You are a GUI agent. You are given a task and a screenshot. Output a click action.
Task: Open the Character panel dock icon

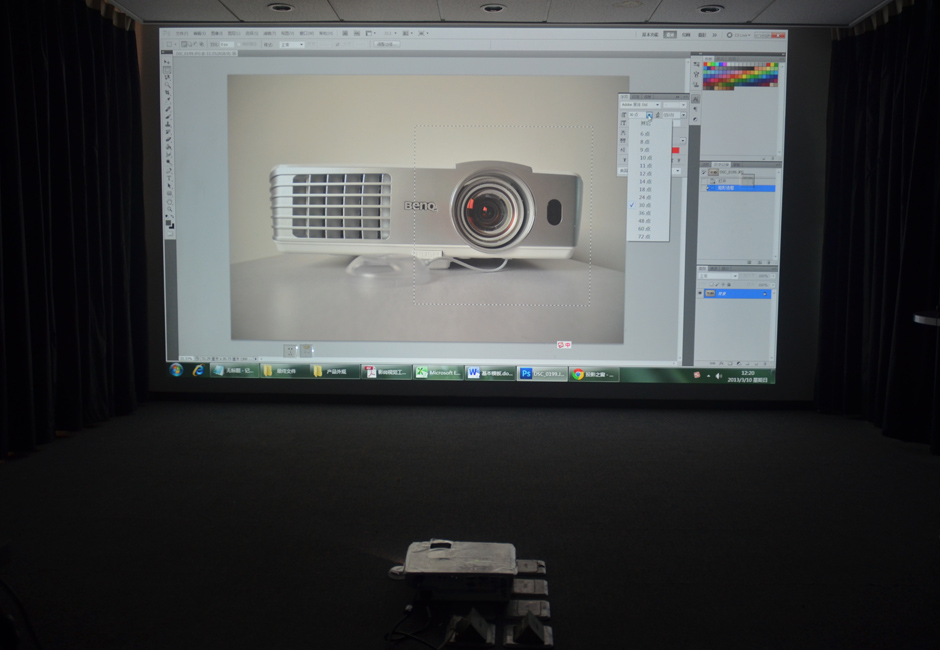[x=695, y=98]
